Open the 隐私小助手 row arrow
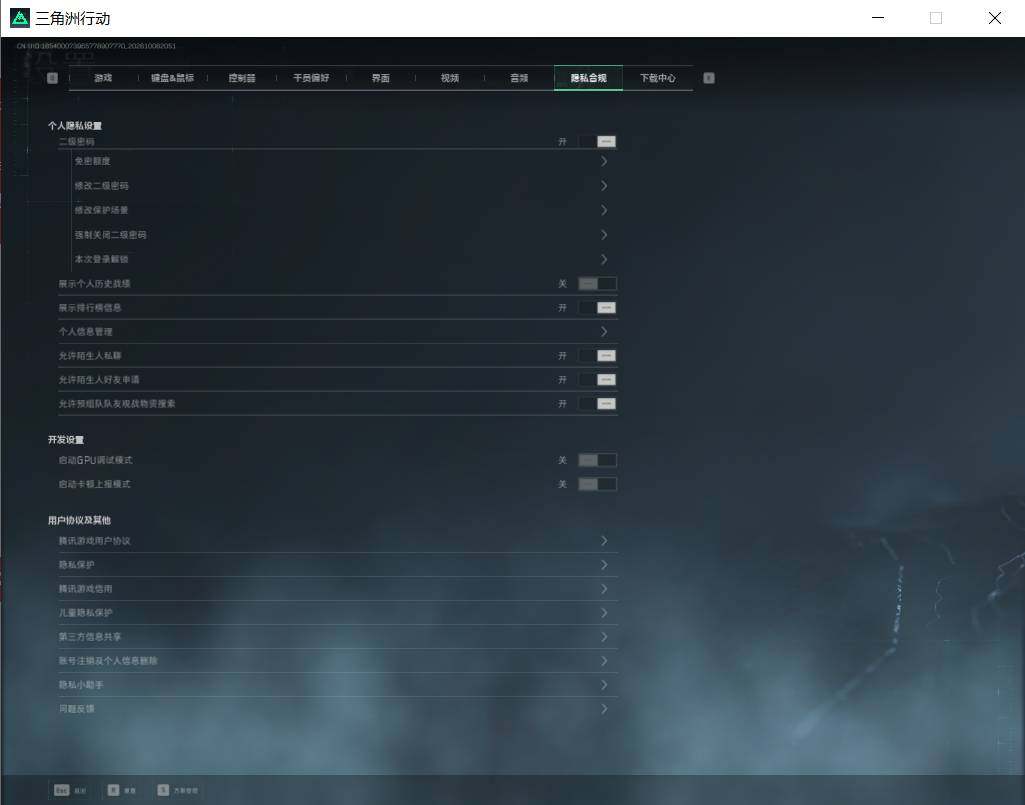Viewport: 1025px width, 805px height. 604,685
